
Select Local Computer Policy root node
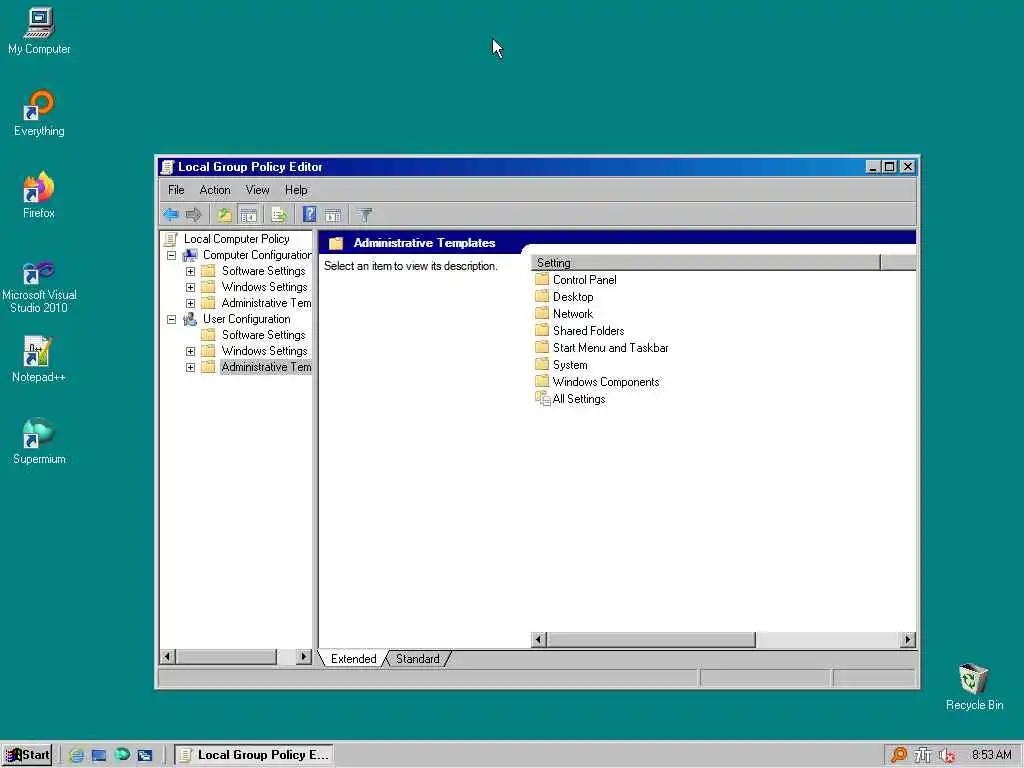coord(236,239)
